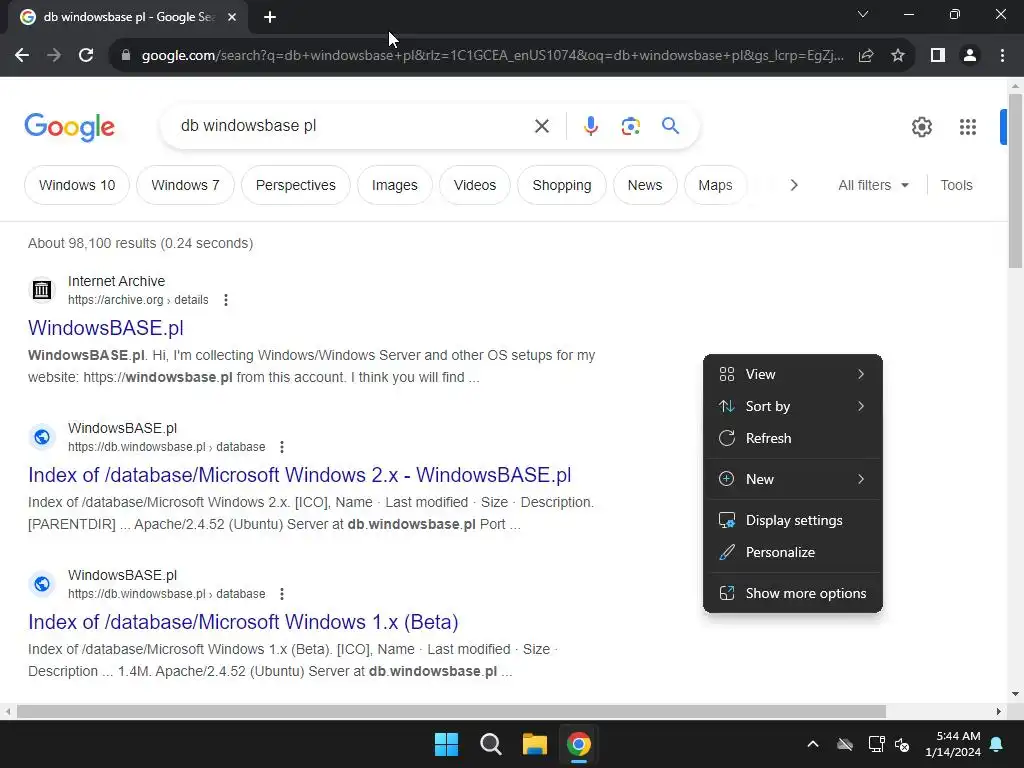This screenshot has width=1024, height=768.
Task: Filter results by Windows 10 chip
Action: click(x=77, y=185)
